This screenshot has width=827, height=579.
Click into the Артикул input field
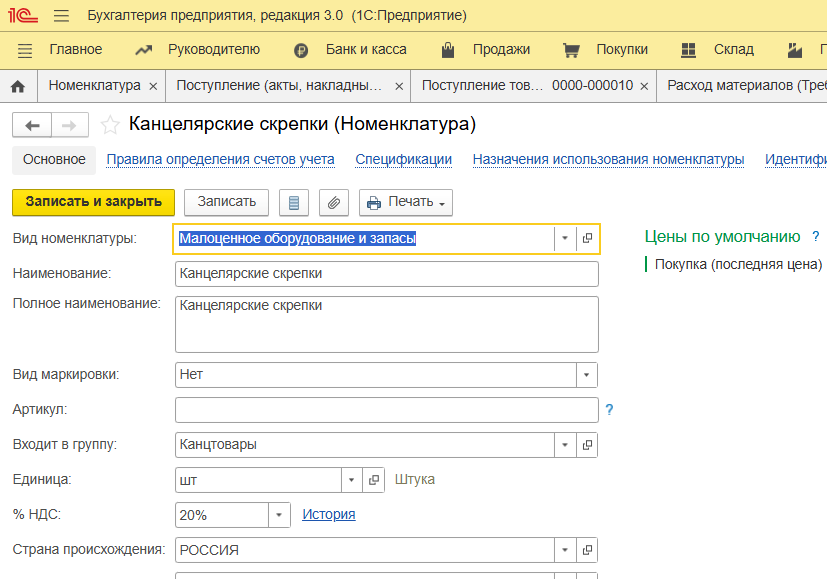386,410
